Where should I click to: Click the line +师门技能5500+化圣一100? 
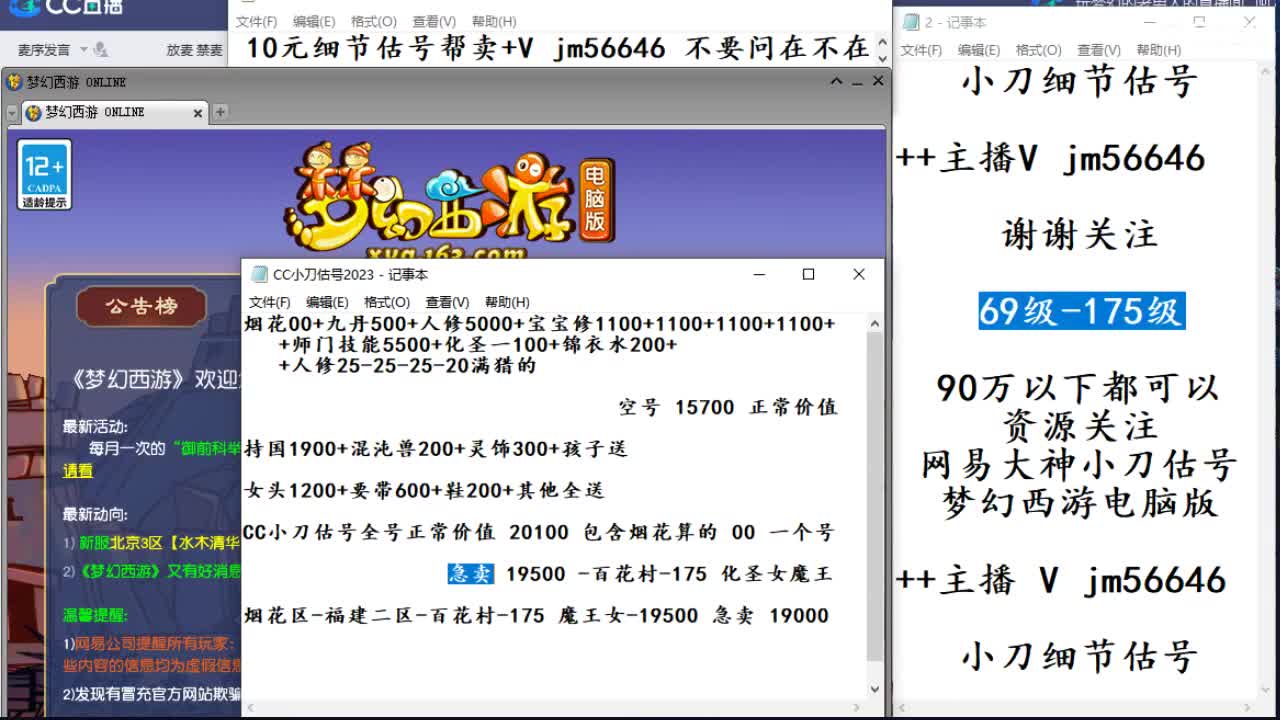pyautogui.click(x=478, y=345)
